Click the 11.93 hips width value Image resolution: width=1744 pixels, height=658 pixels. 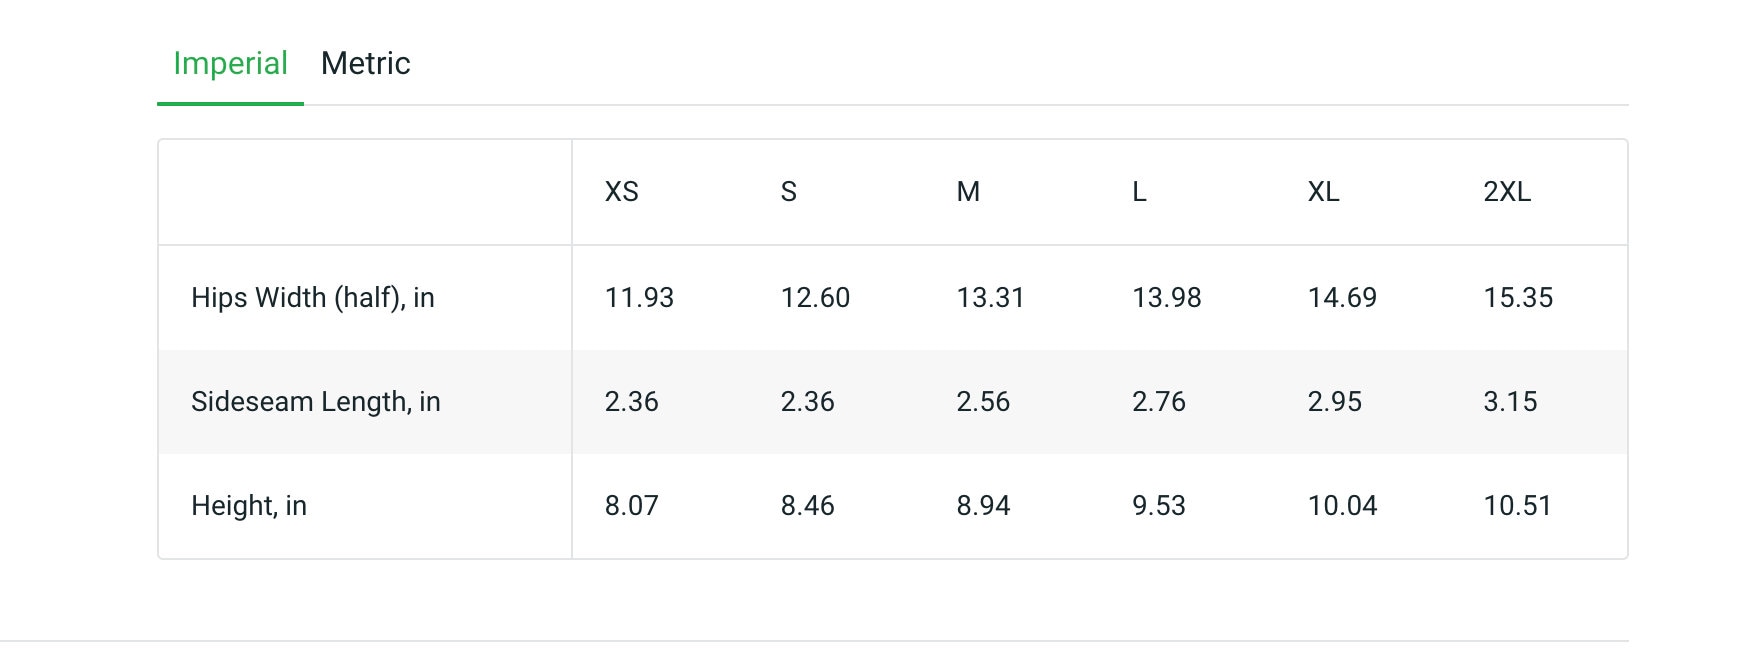639,298
